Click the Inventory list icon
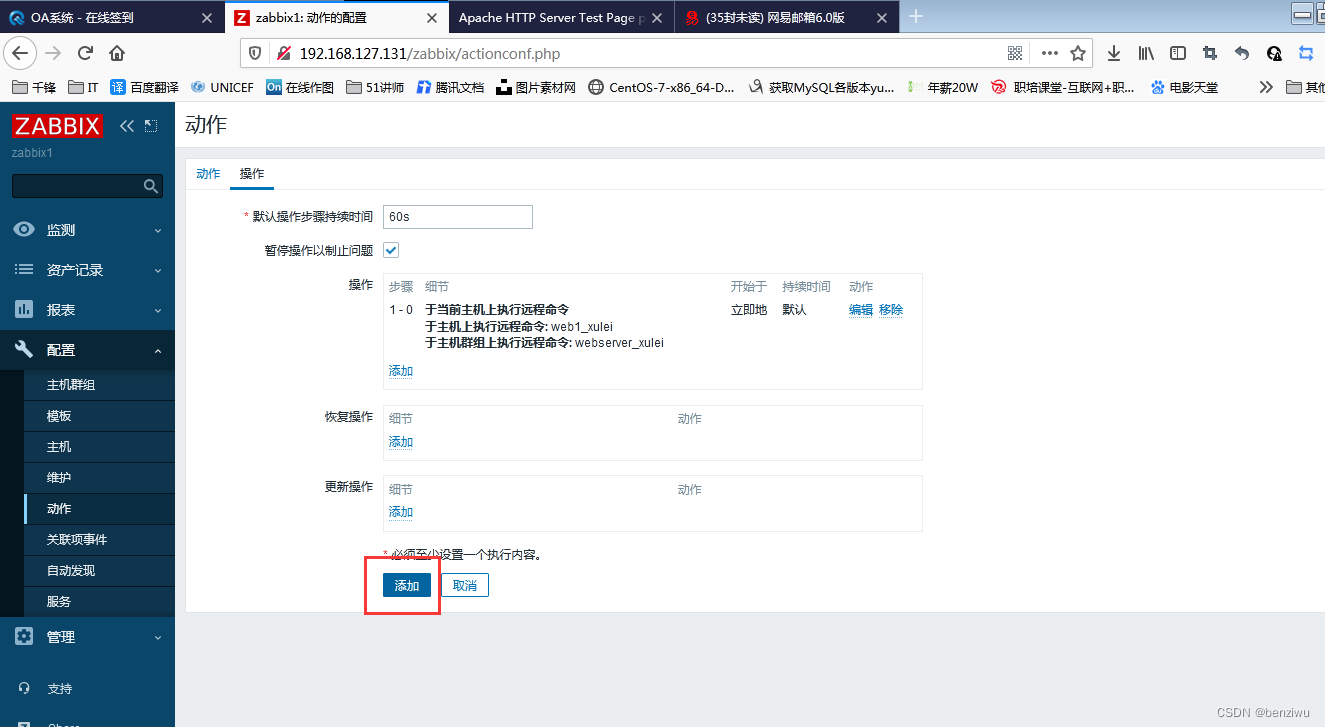The image size is (1325, 727). pyautogui.click(x=24, y=269)
